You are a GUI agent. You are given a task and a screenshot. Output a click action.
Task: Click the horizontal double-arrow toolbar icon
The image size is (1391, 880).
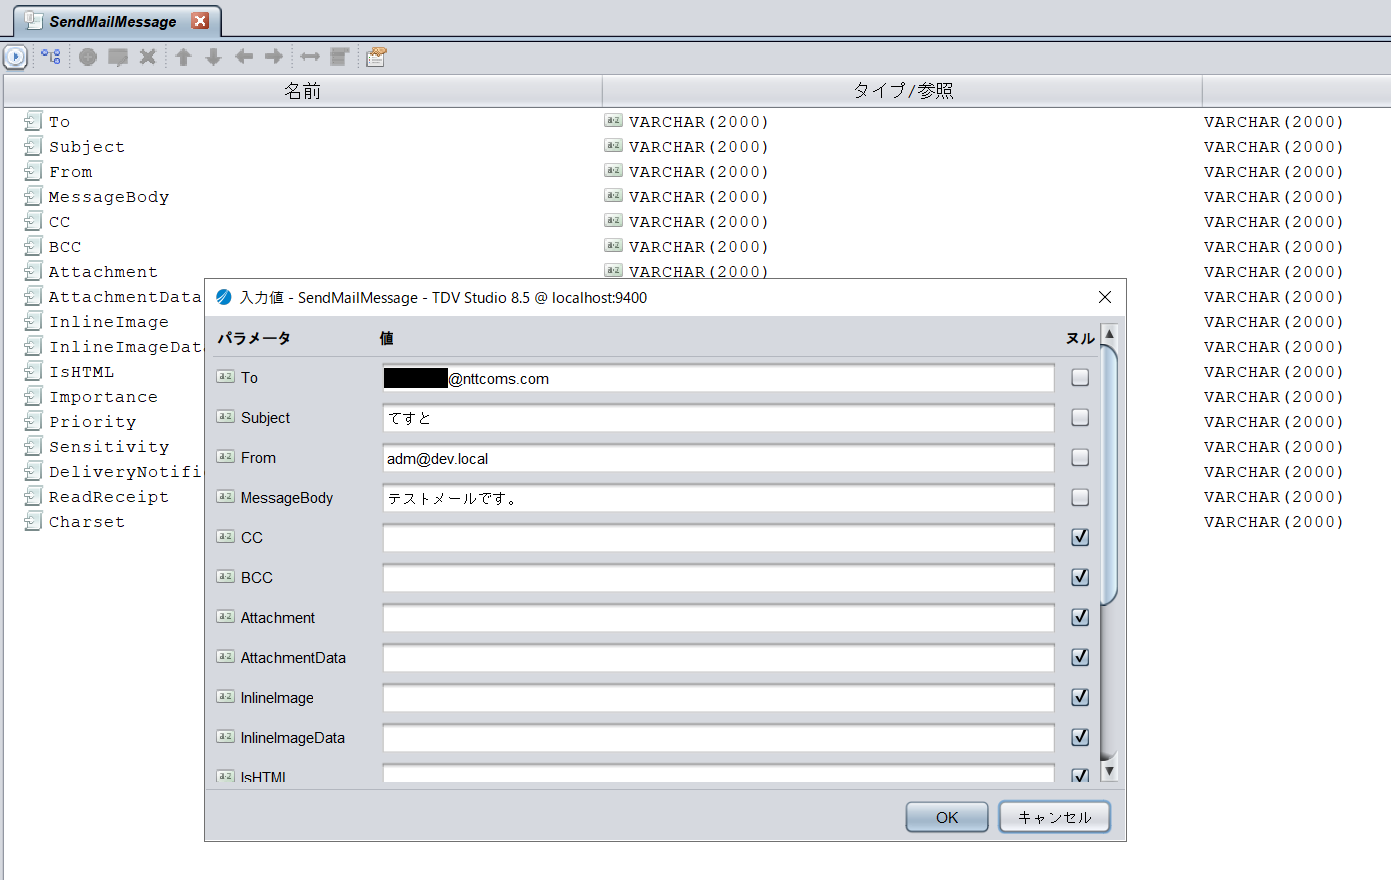tap(310, 57)
